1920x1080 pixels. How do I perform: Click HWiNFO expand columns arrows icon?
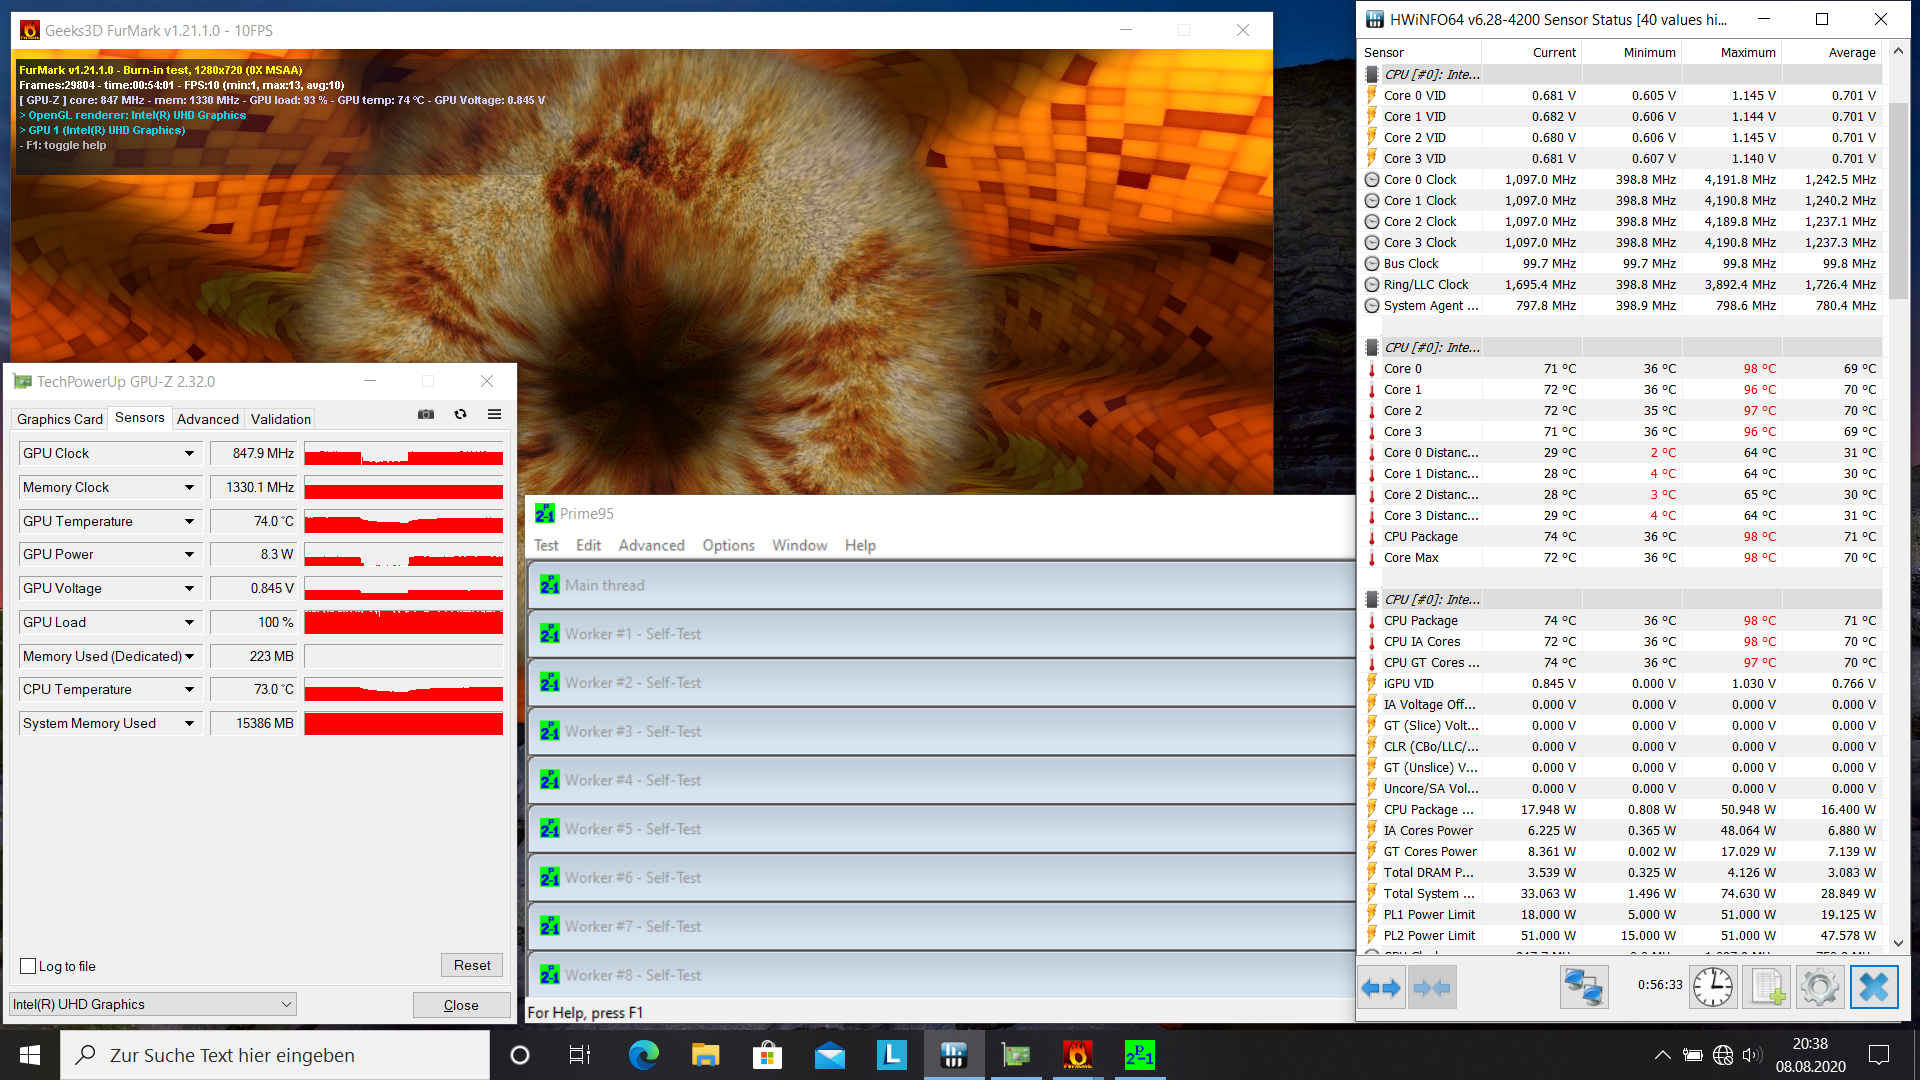[1381, 988]
